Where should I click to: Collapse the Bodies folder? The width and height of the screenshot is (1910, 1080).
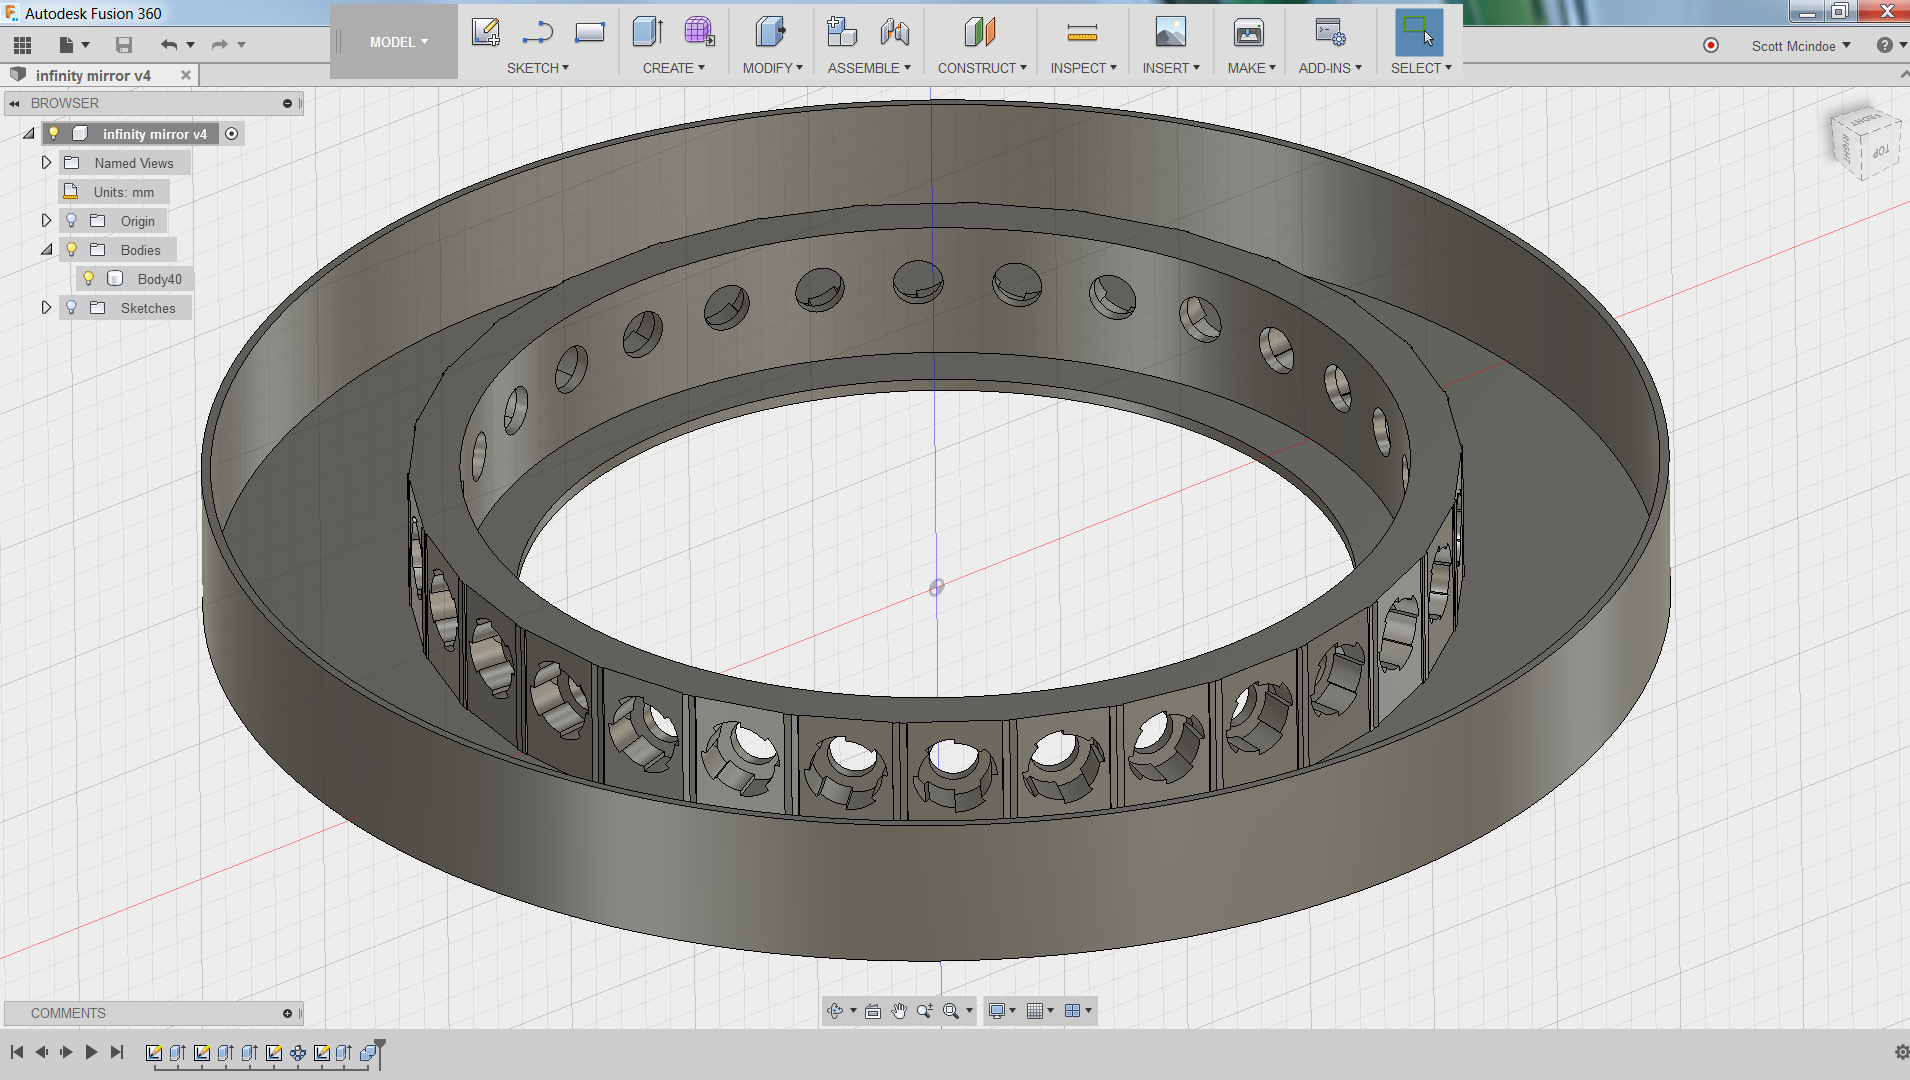point(46,250)
